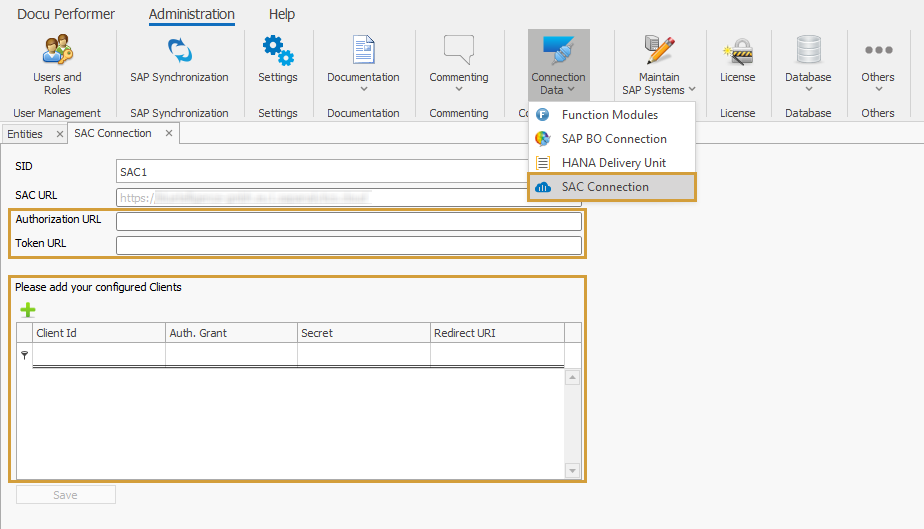924x529 pixels.
Task: Click SAC Connection in dropdown menu
Action: tap(604, 187)
